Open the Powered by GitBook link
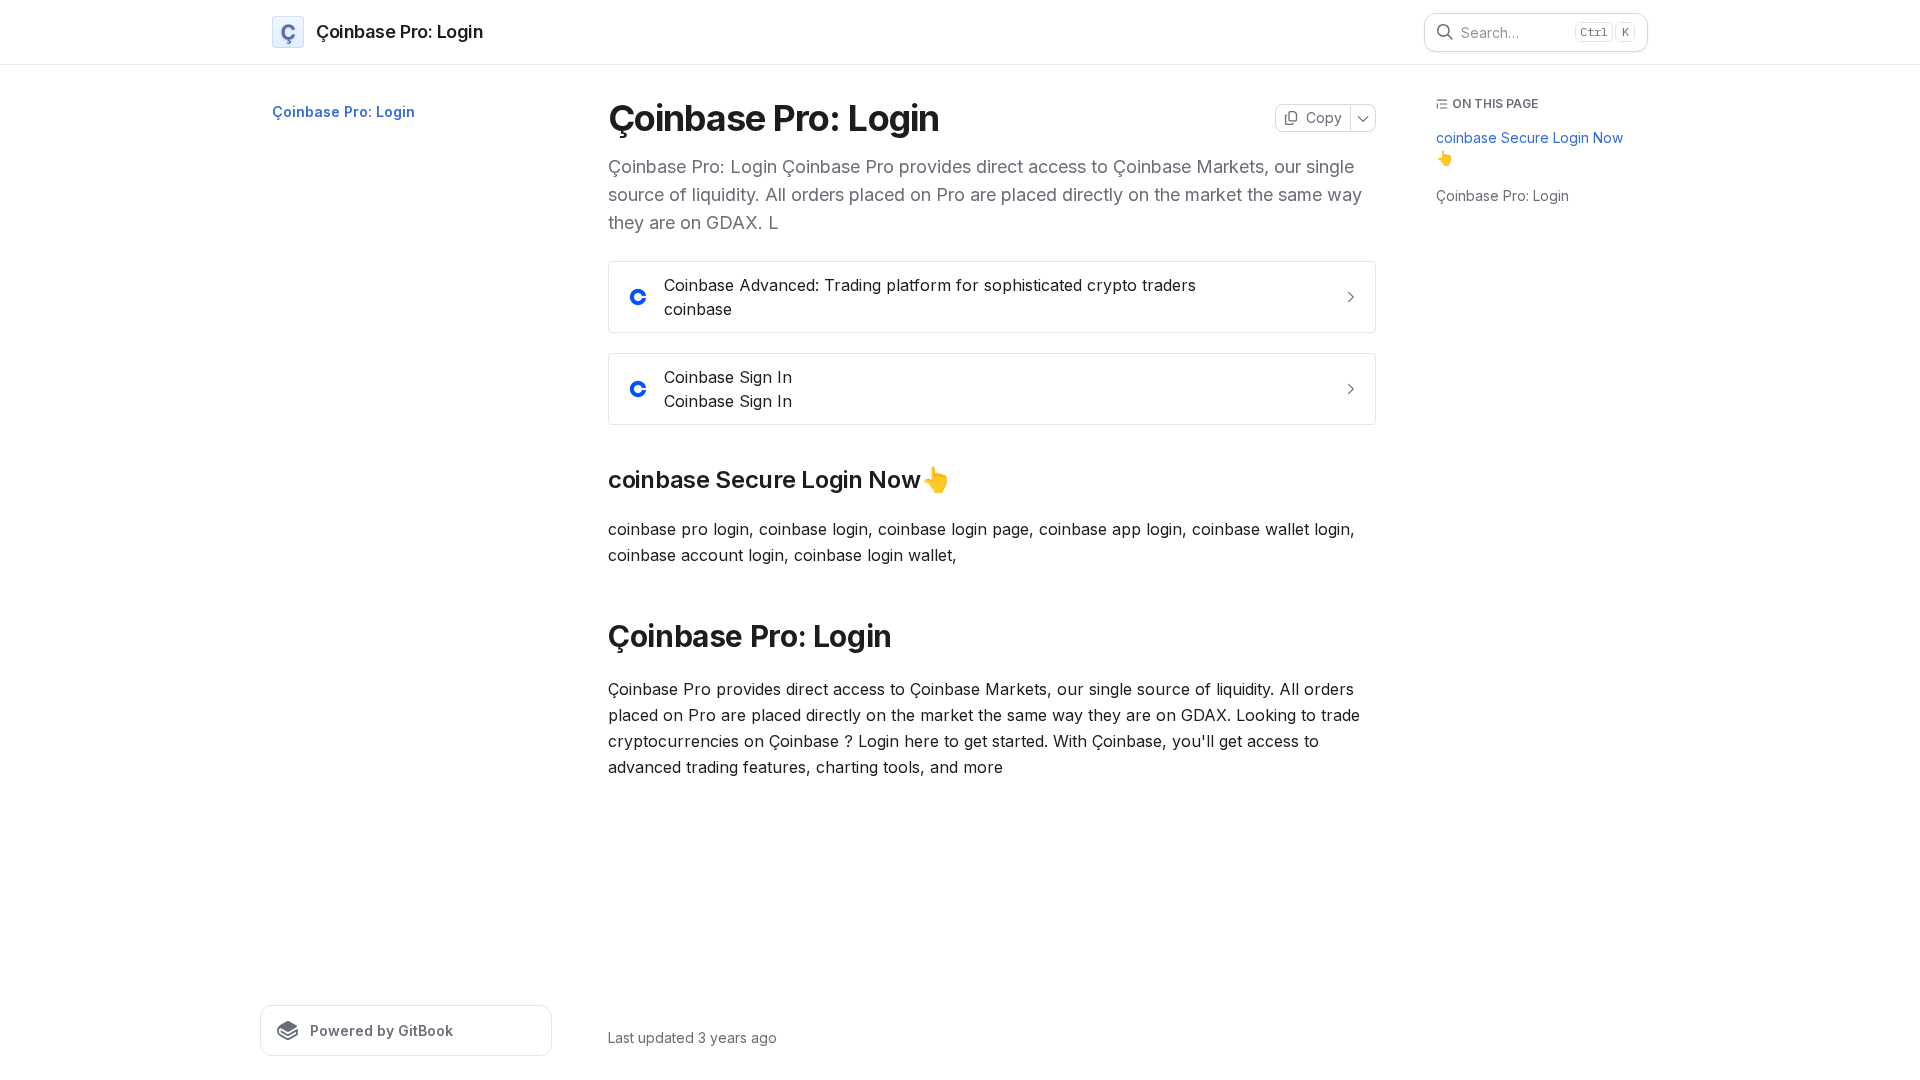The image size is (1920, 1080). [406, 1030]
